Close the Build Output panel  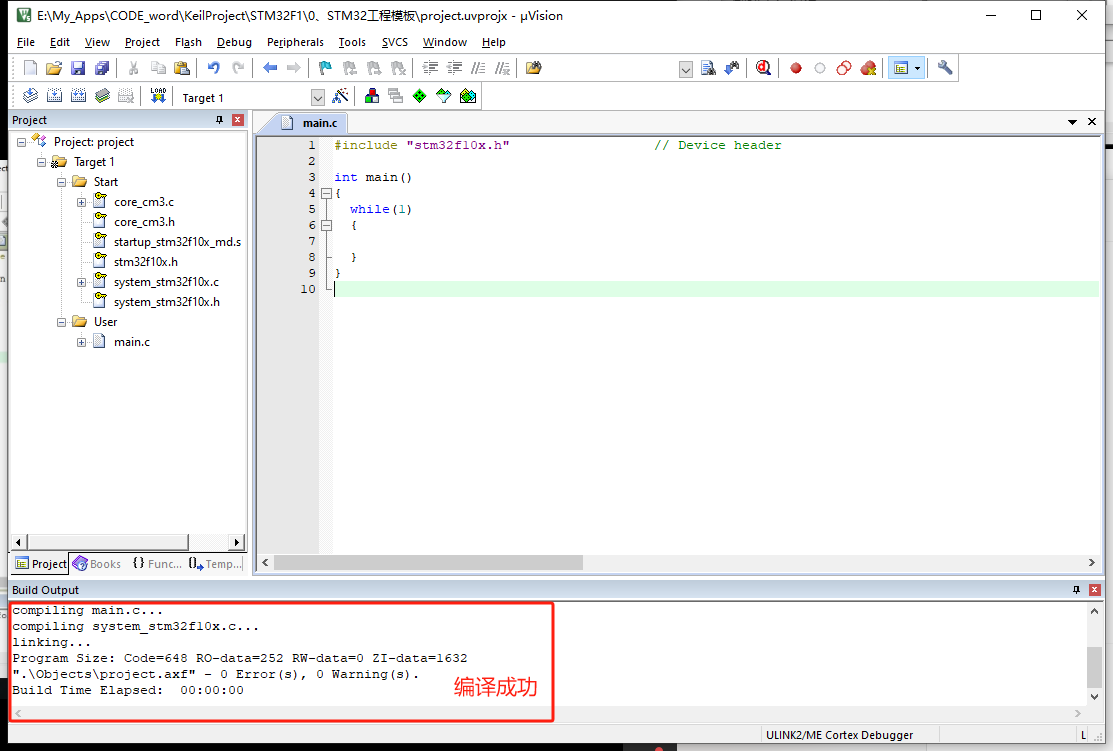point(1095,590)
